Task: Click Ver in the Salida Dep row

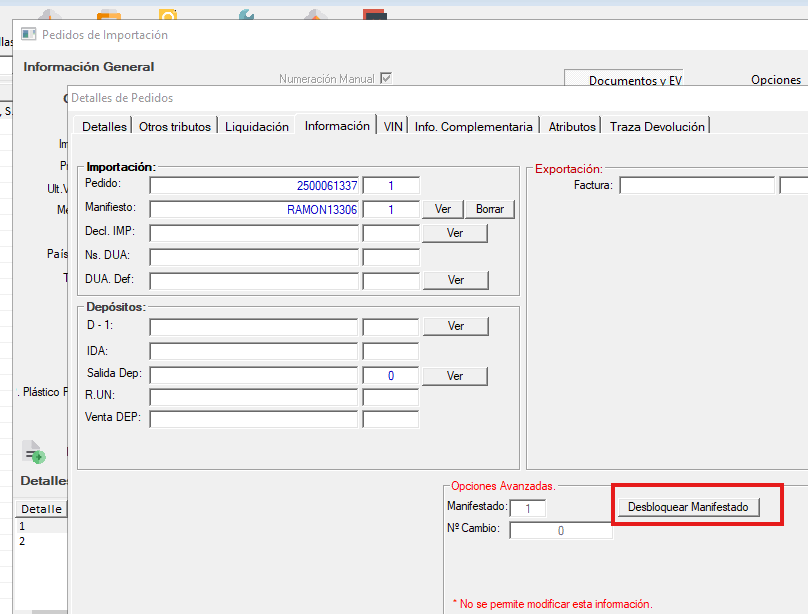Action: tap(455, 377)
